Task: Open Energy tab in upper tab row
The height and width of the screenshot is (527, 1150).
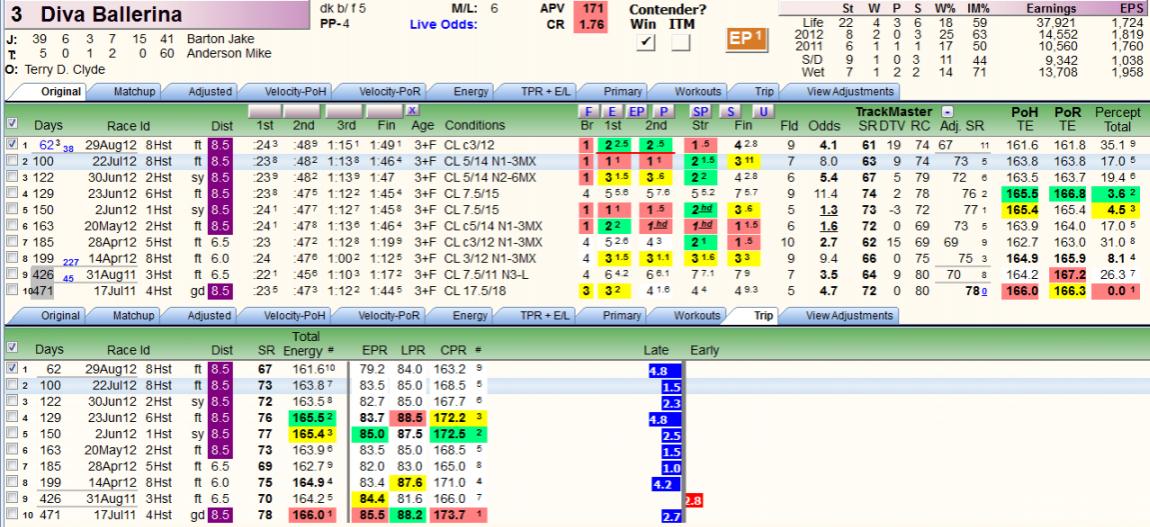Action: 471,92
